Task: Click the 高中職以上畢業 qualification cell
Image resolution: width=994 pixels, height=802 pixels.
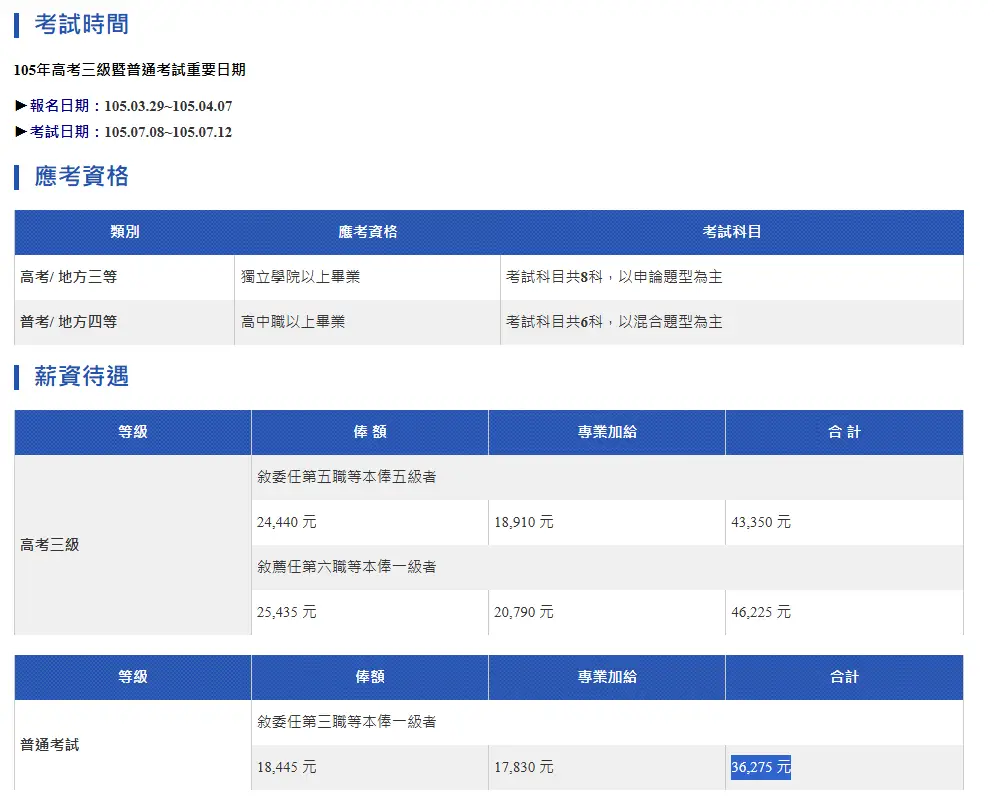Action: [293, 322]
